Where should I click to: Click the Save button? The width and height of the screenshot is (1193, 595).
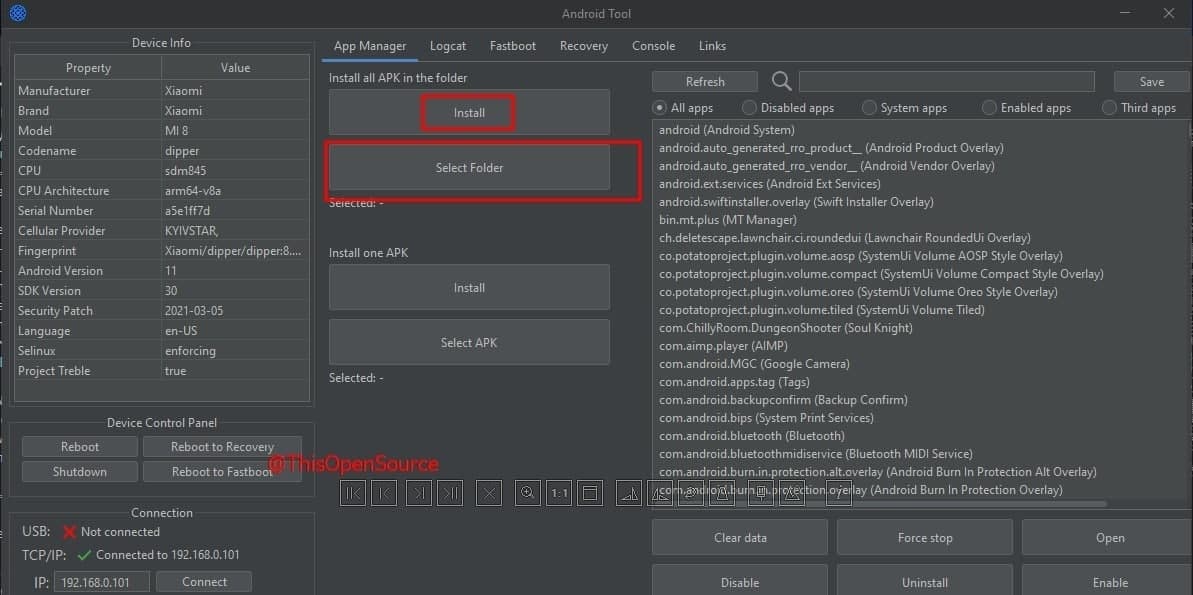pos(1152,81)
